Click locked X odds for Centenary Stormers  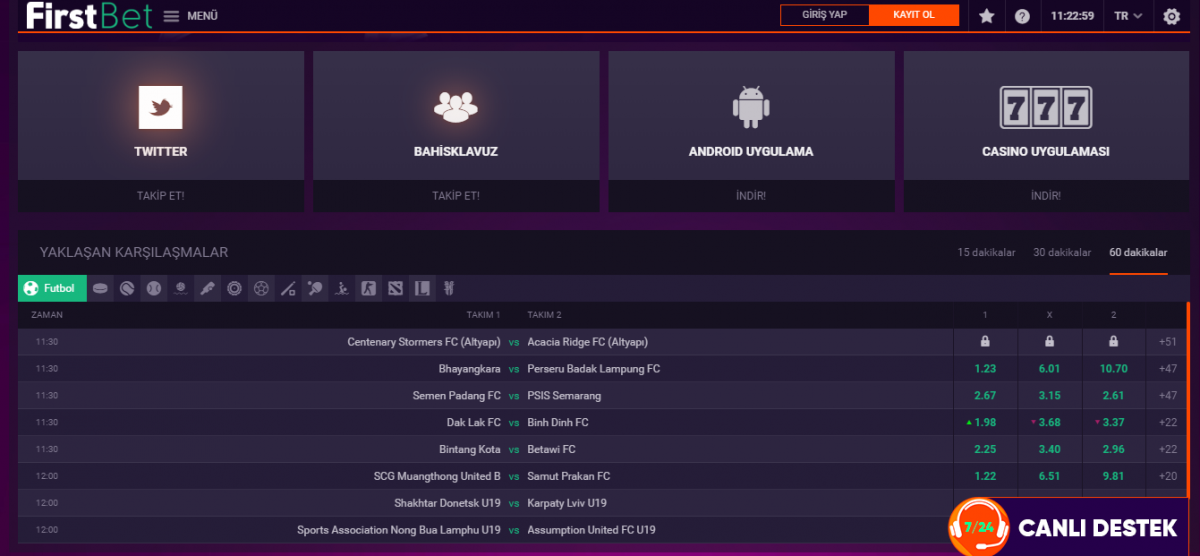coord(1049,342)
